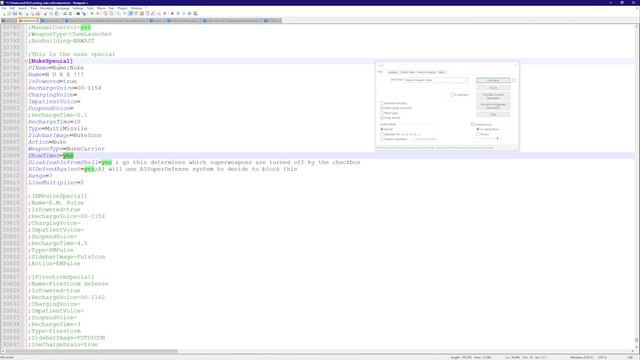The height and width of the screenshot is (360, 640).
Task: Click Windows (CR LF) in status bar
Action: point(582,357)
